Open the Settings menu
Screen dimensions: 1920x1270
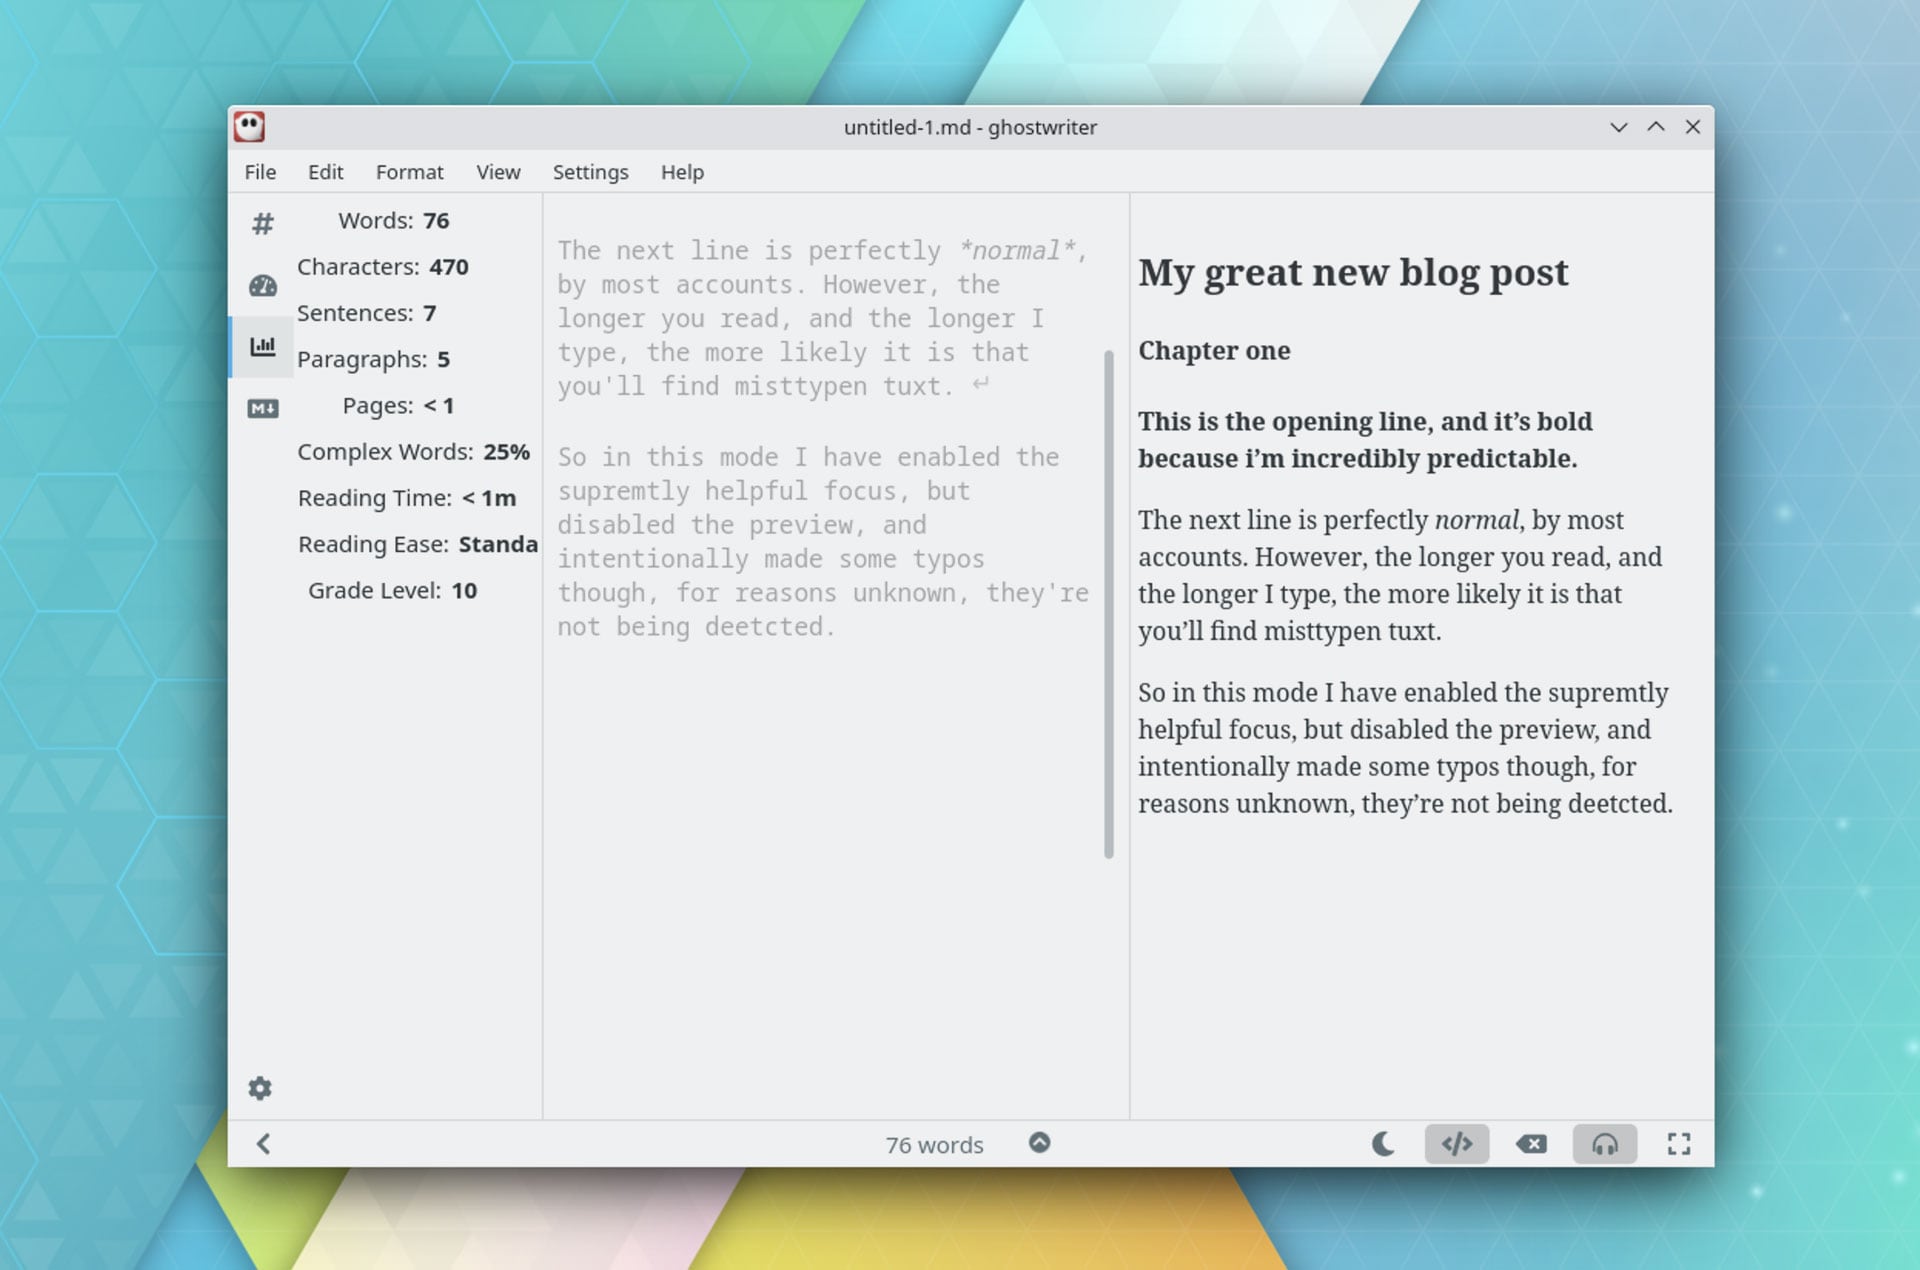(590, 172)
